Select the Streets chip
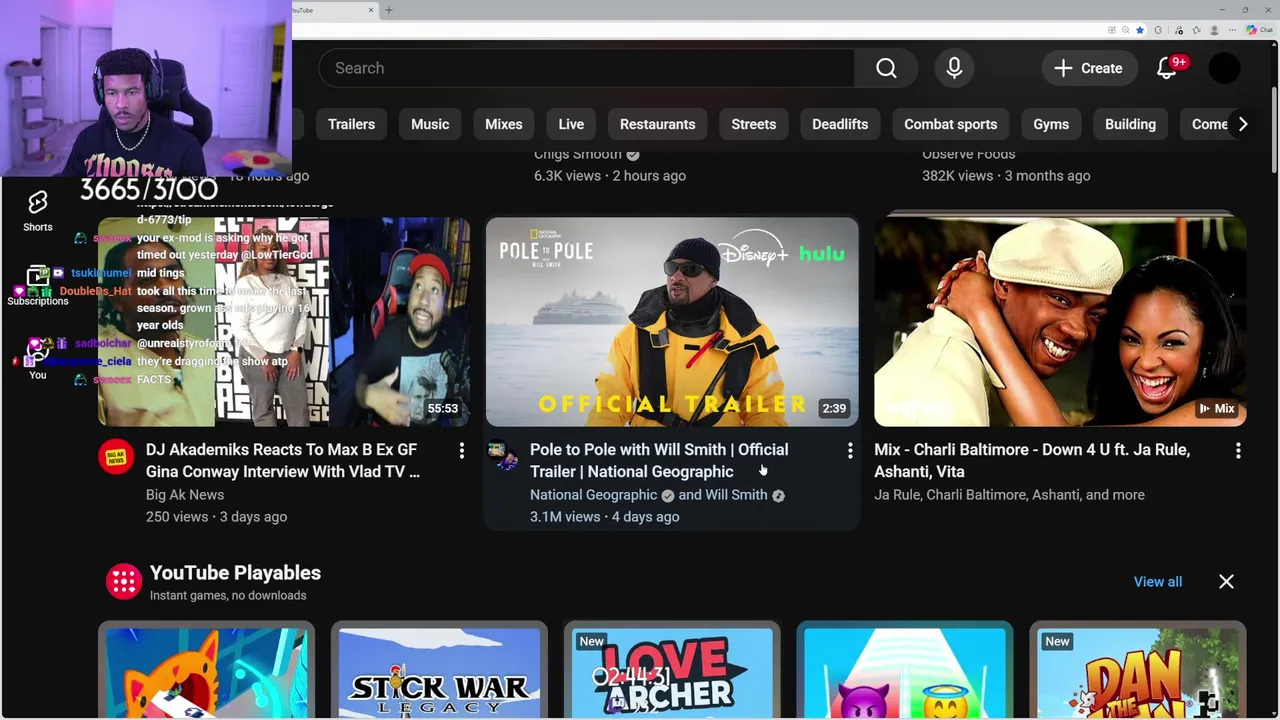This screenshot has width=1280, height=720. [753, 124]
